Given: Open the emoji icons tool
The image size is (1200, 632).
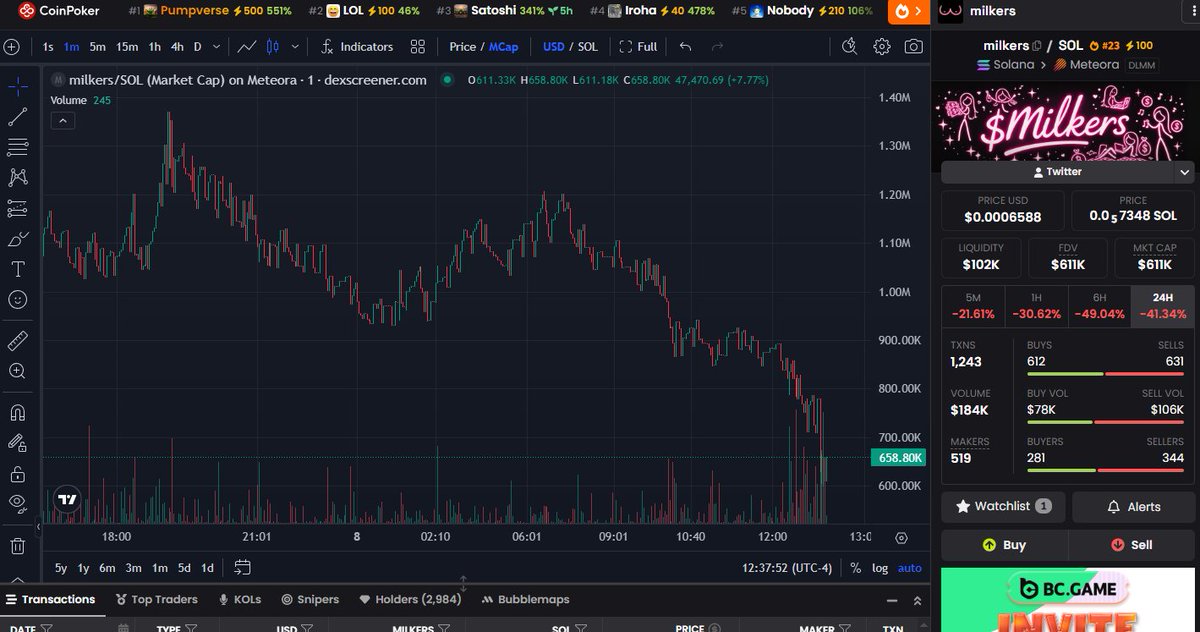Looking at the screenshot, I should point(17,299).
